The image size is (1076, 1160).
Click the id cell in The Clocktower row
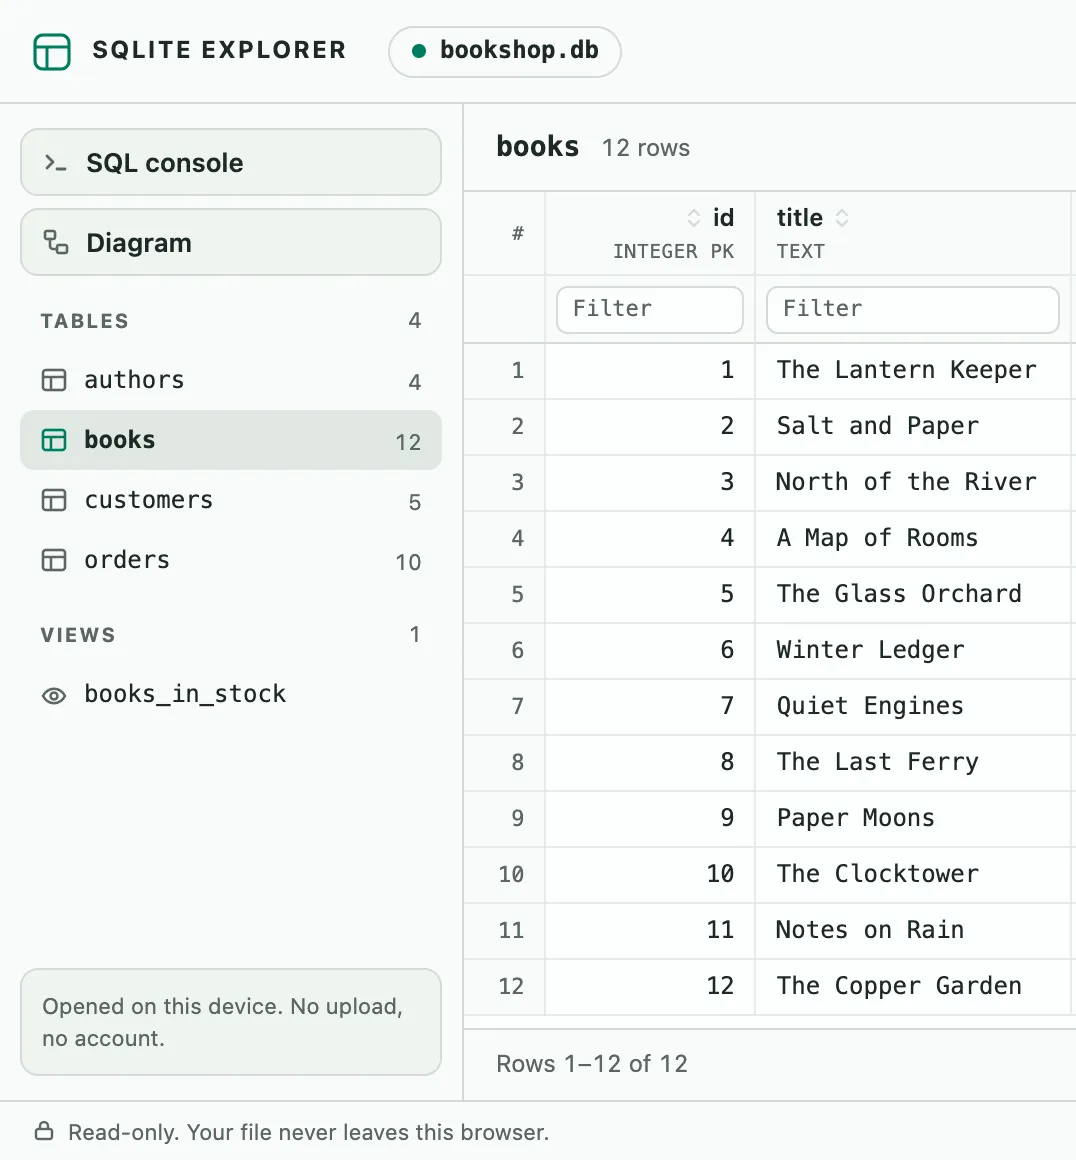(x=650, y=874)
